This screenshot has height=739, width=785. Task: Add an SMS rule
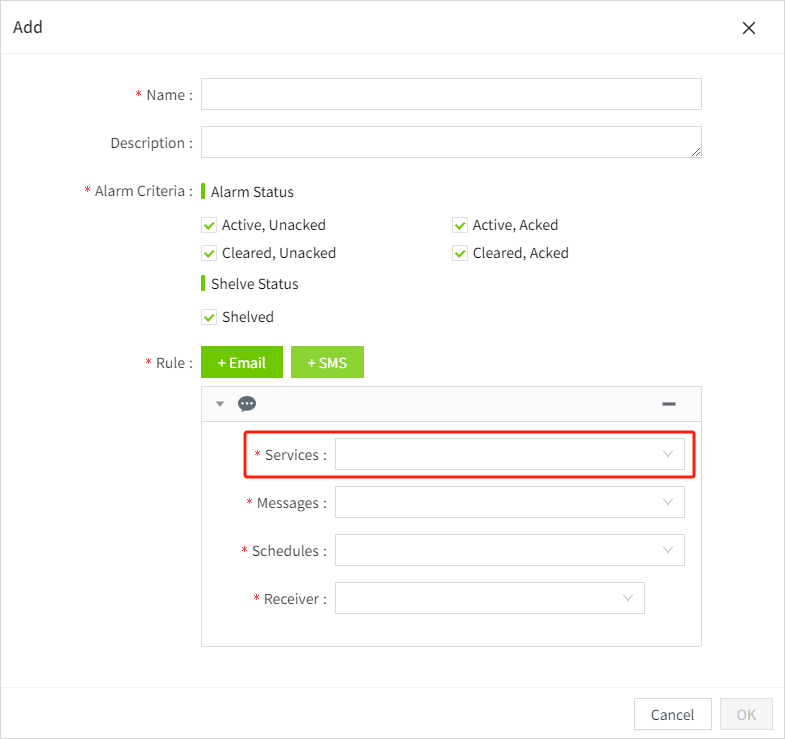tap(327, 363)
